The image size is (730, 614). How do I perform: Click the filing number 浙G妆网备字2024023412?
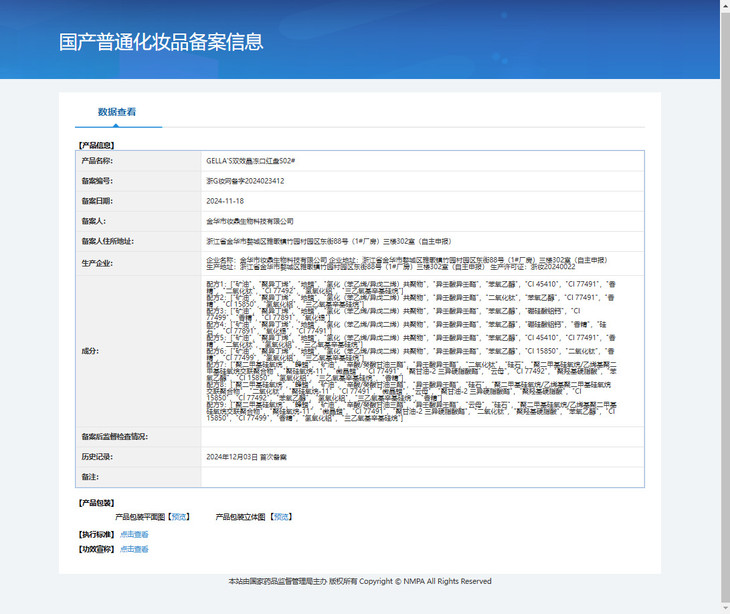pyautogui.click(x=245, y=181)
